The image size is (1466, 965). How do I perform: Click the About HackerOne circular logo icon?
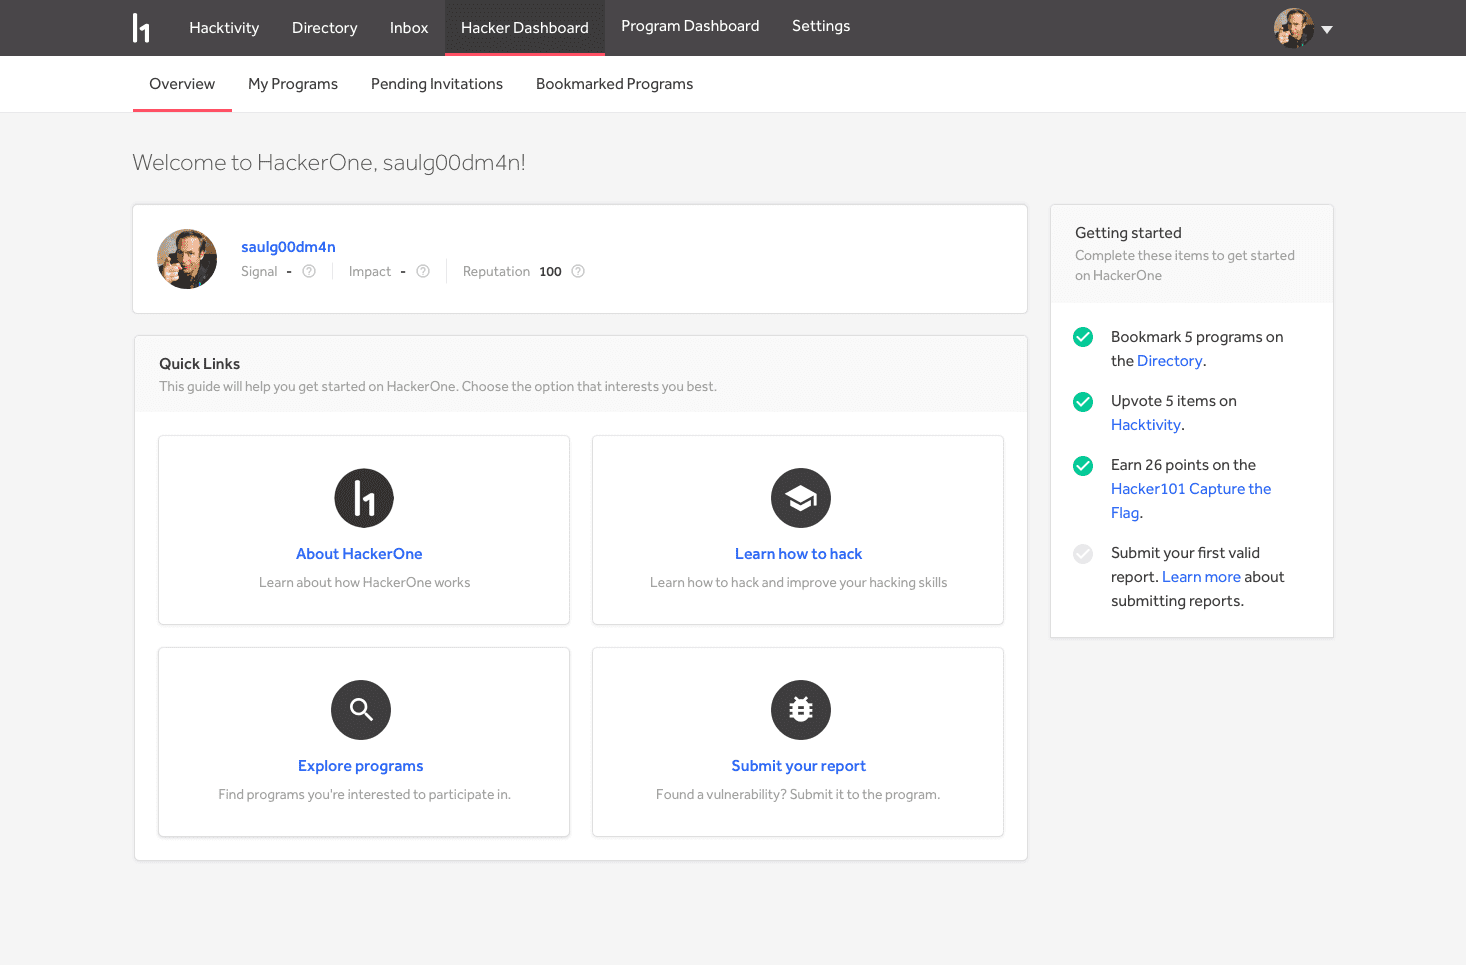[x=364, y=498]
